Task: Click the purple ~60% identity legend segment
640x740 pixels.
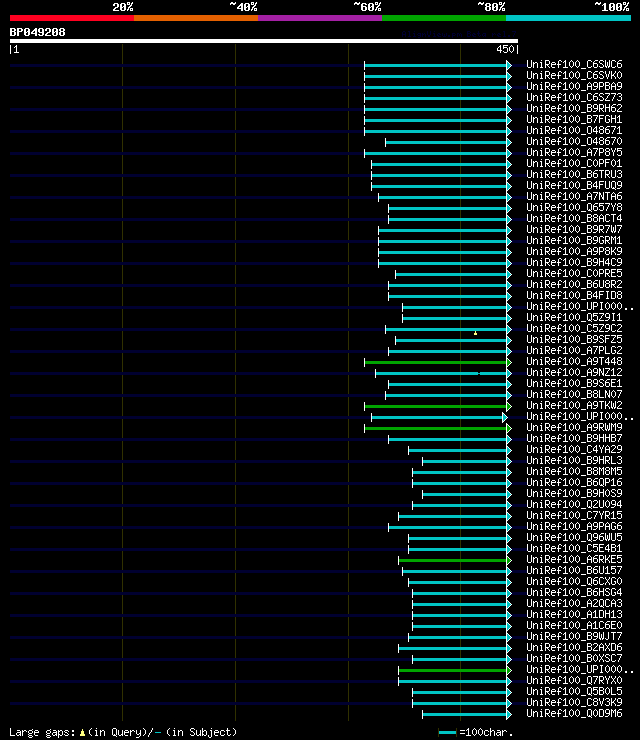Action: point(320,18)
